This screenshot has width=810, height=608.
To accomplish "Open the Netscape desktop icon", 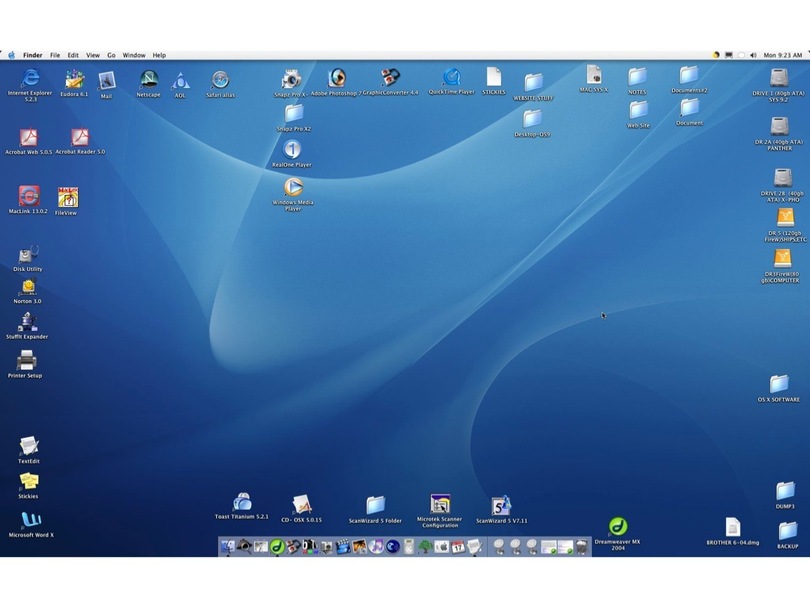I will coord(149,79).
